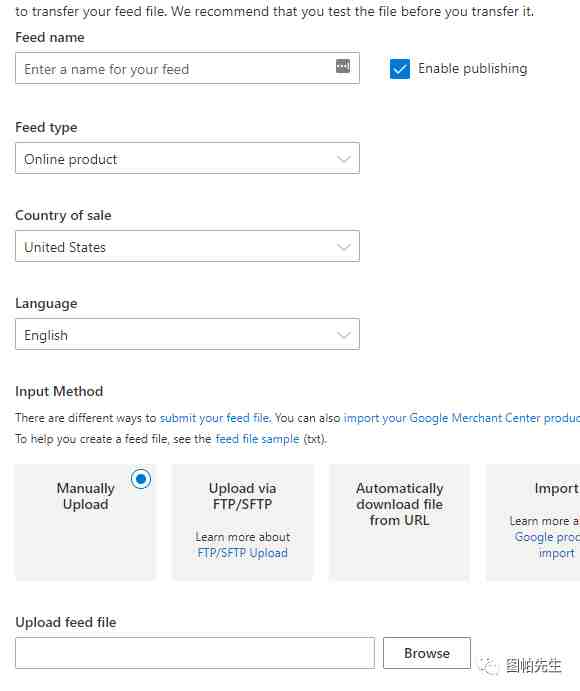Click the autofill icon in Feed name field

point(343,66)
